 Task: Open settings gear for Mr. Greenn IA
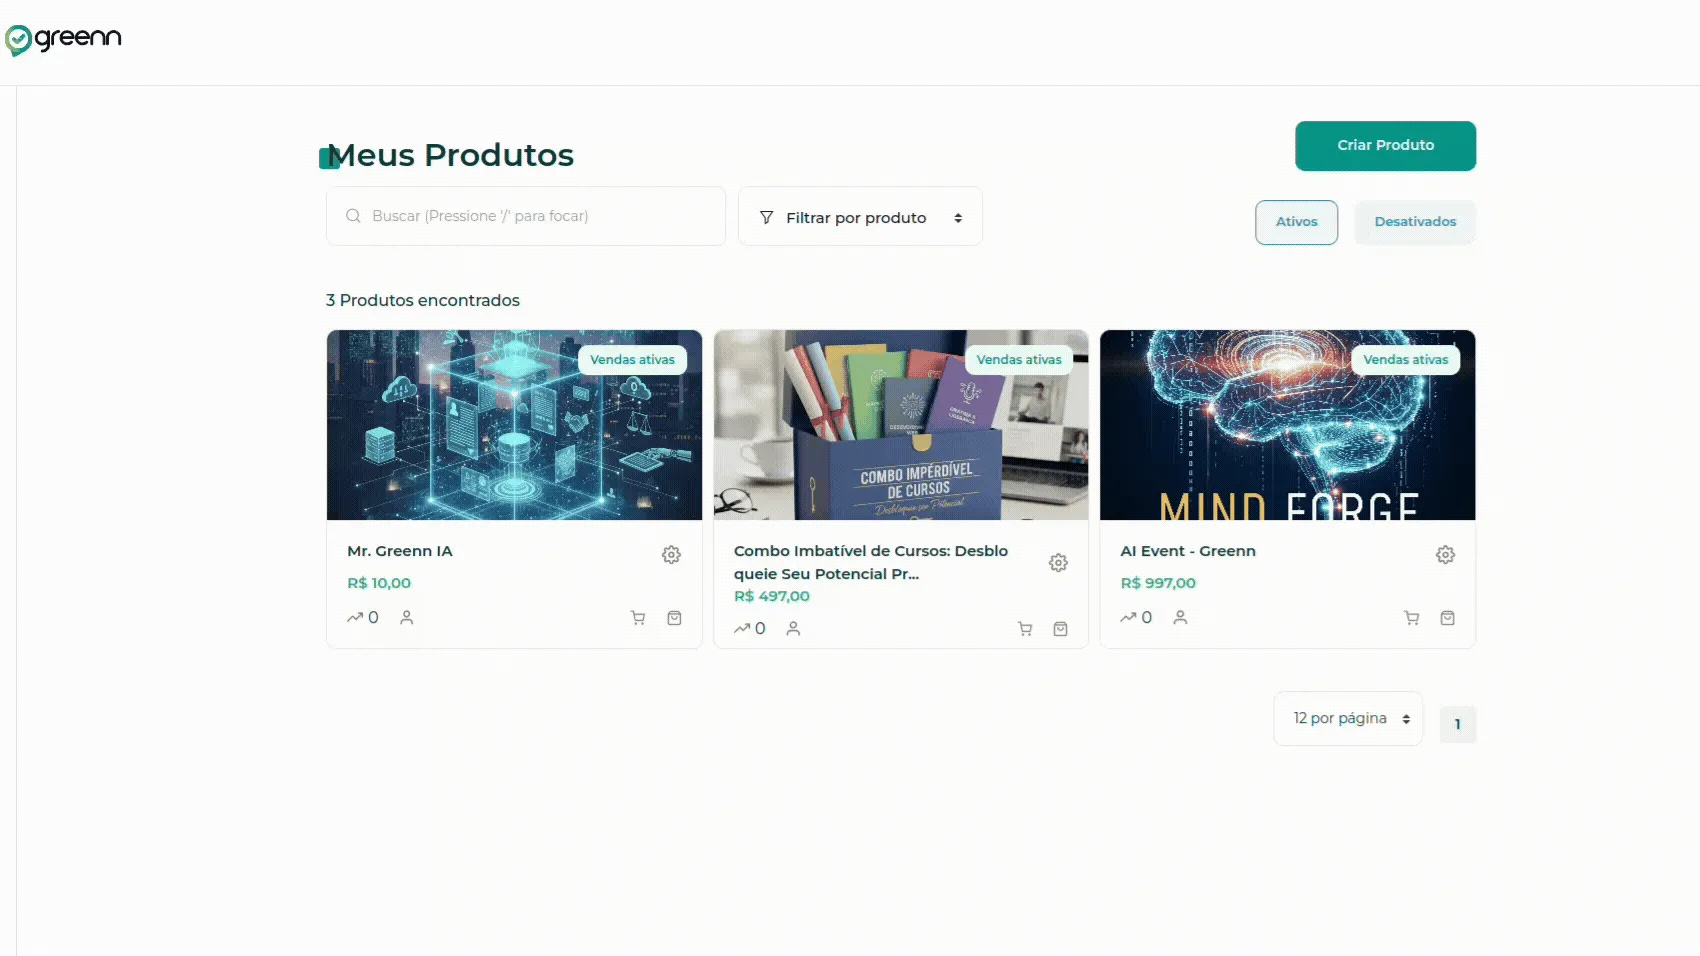[x=671, y=554]
